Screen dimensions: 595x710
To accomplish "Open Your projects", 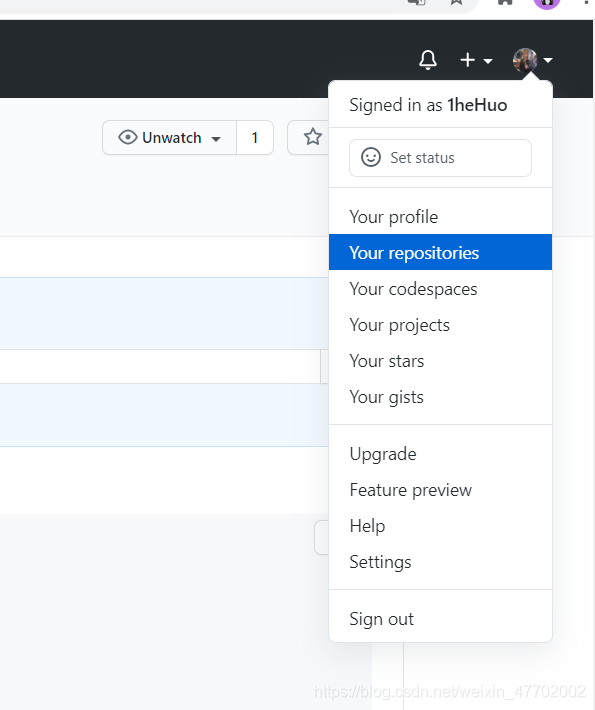I will click(x=440, y=325).
